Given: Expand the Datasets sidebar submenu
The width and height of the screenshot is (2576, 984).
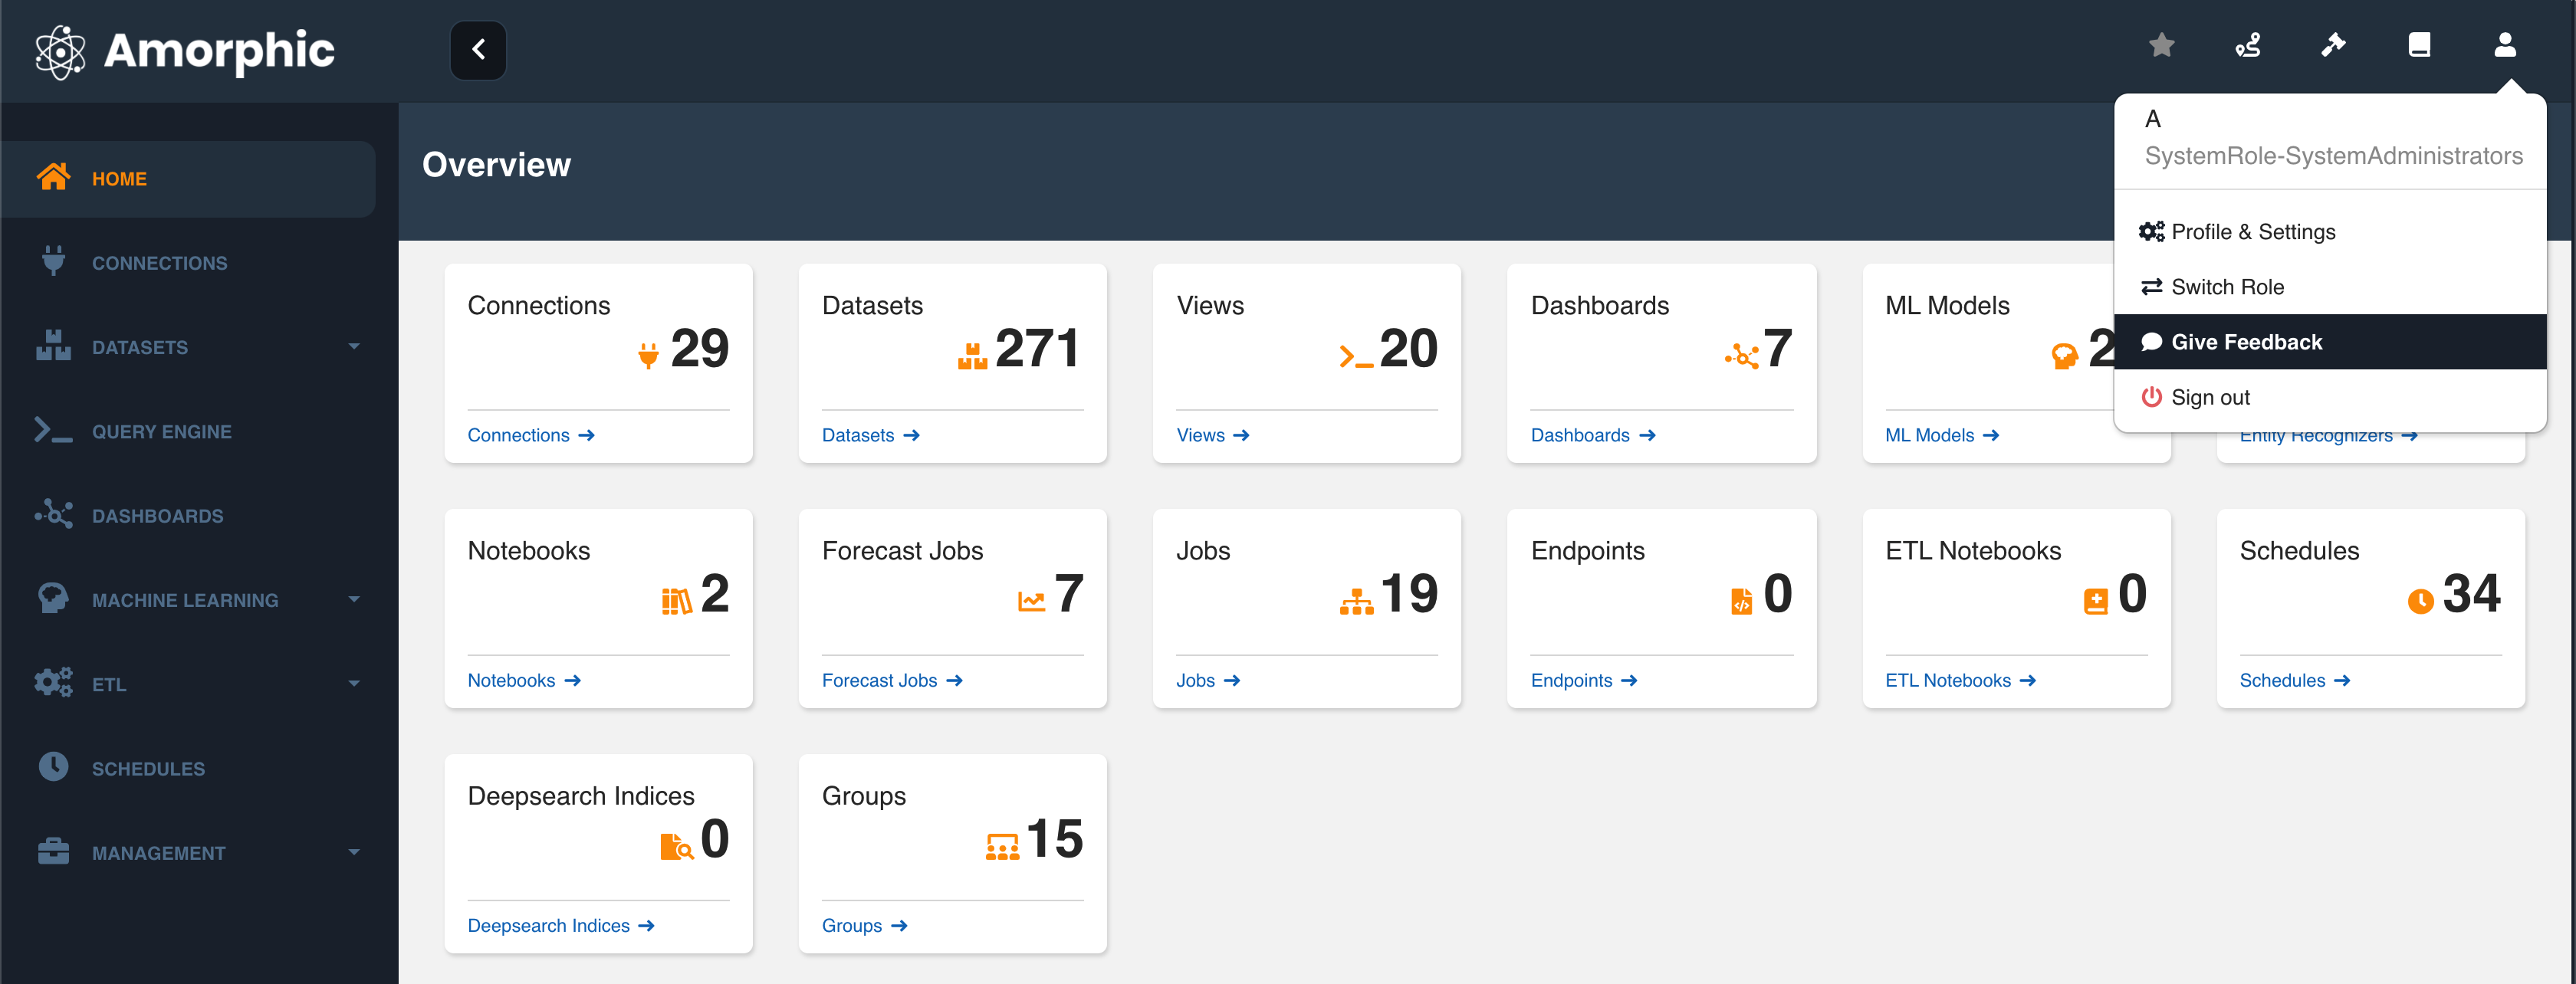Looking at the screenshot, I should (x=353, y=347).
